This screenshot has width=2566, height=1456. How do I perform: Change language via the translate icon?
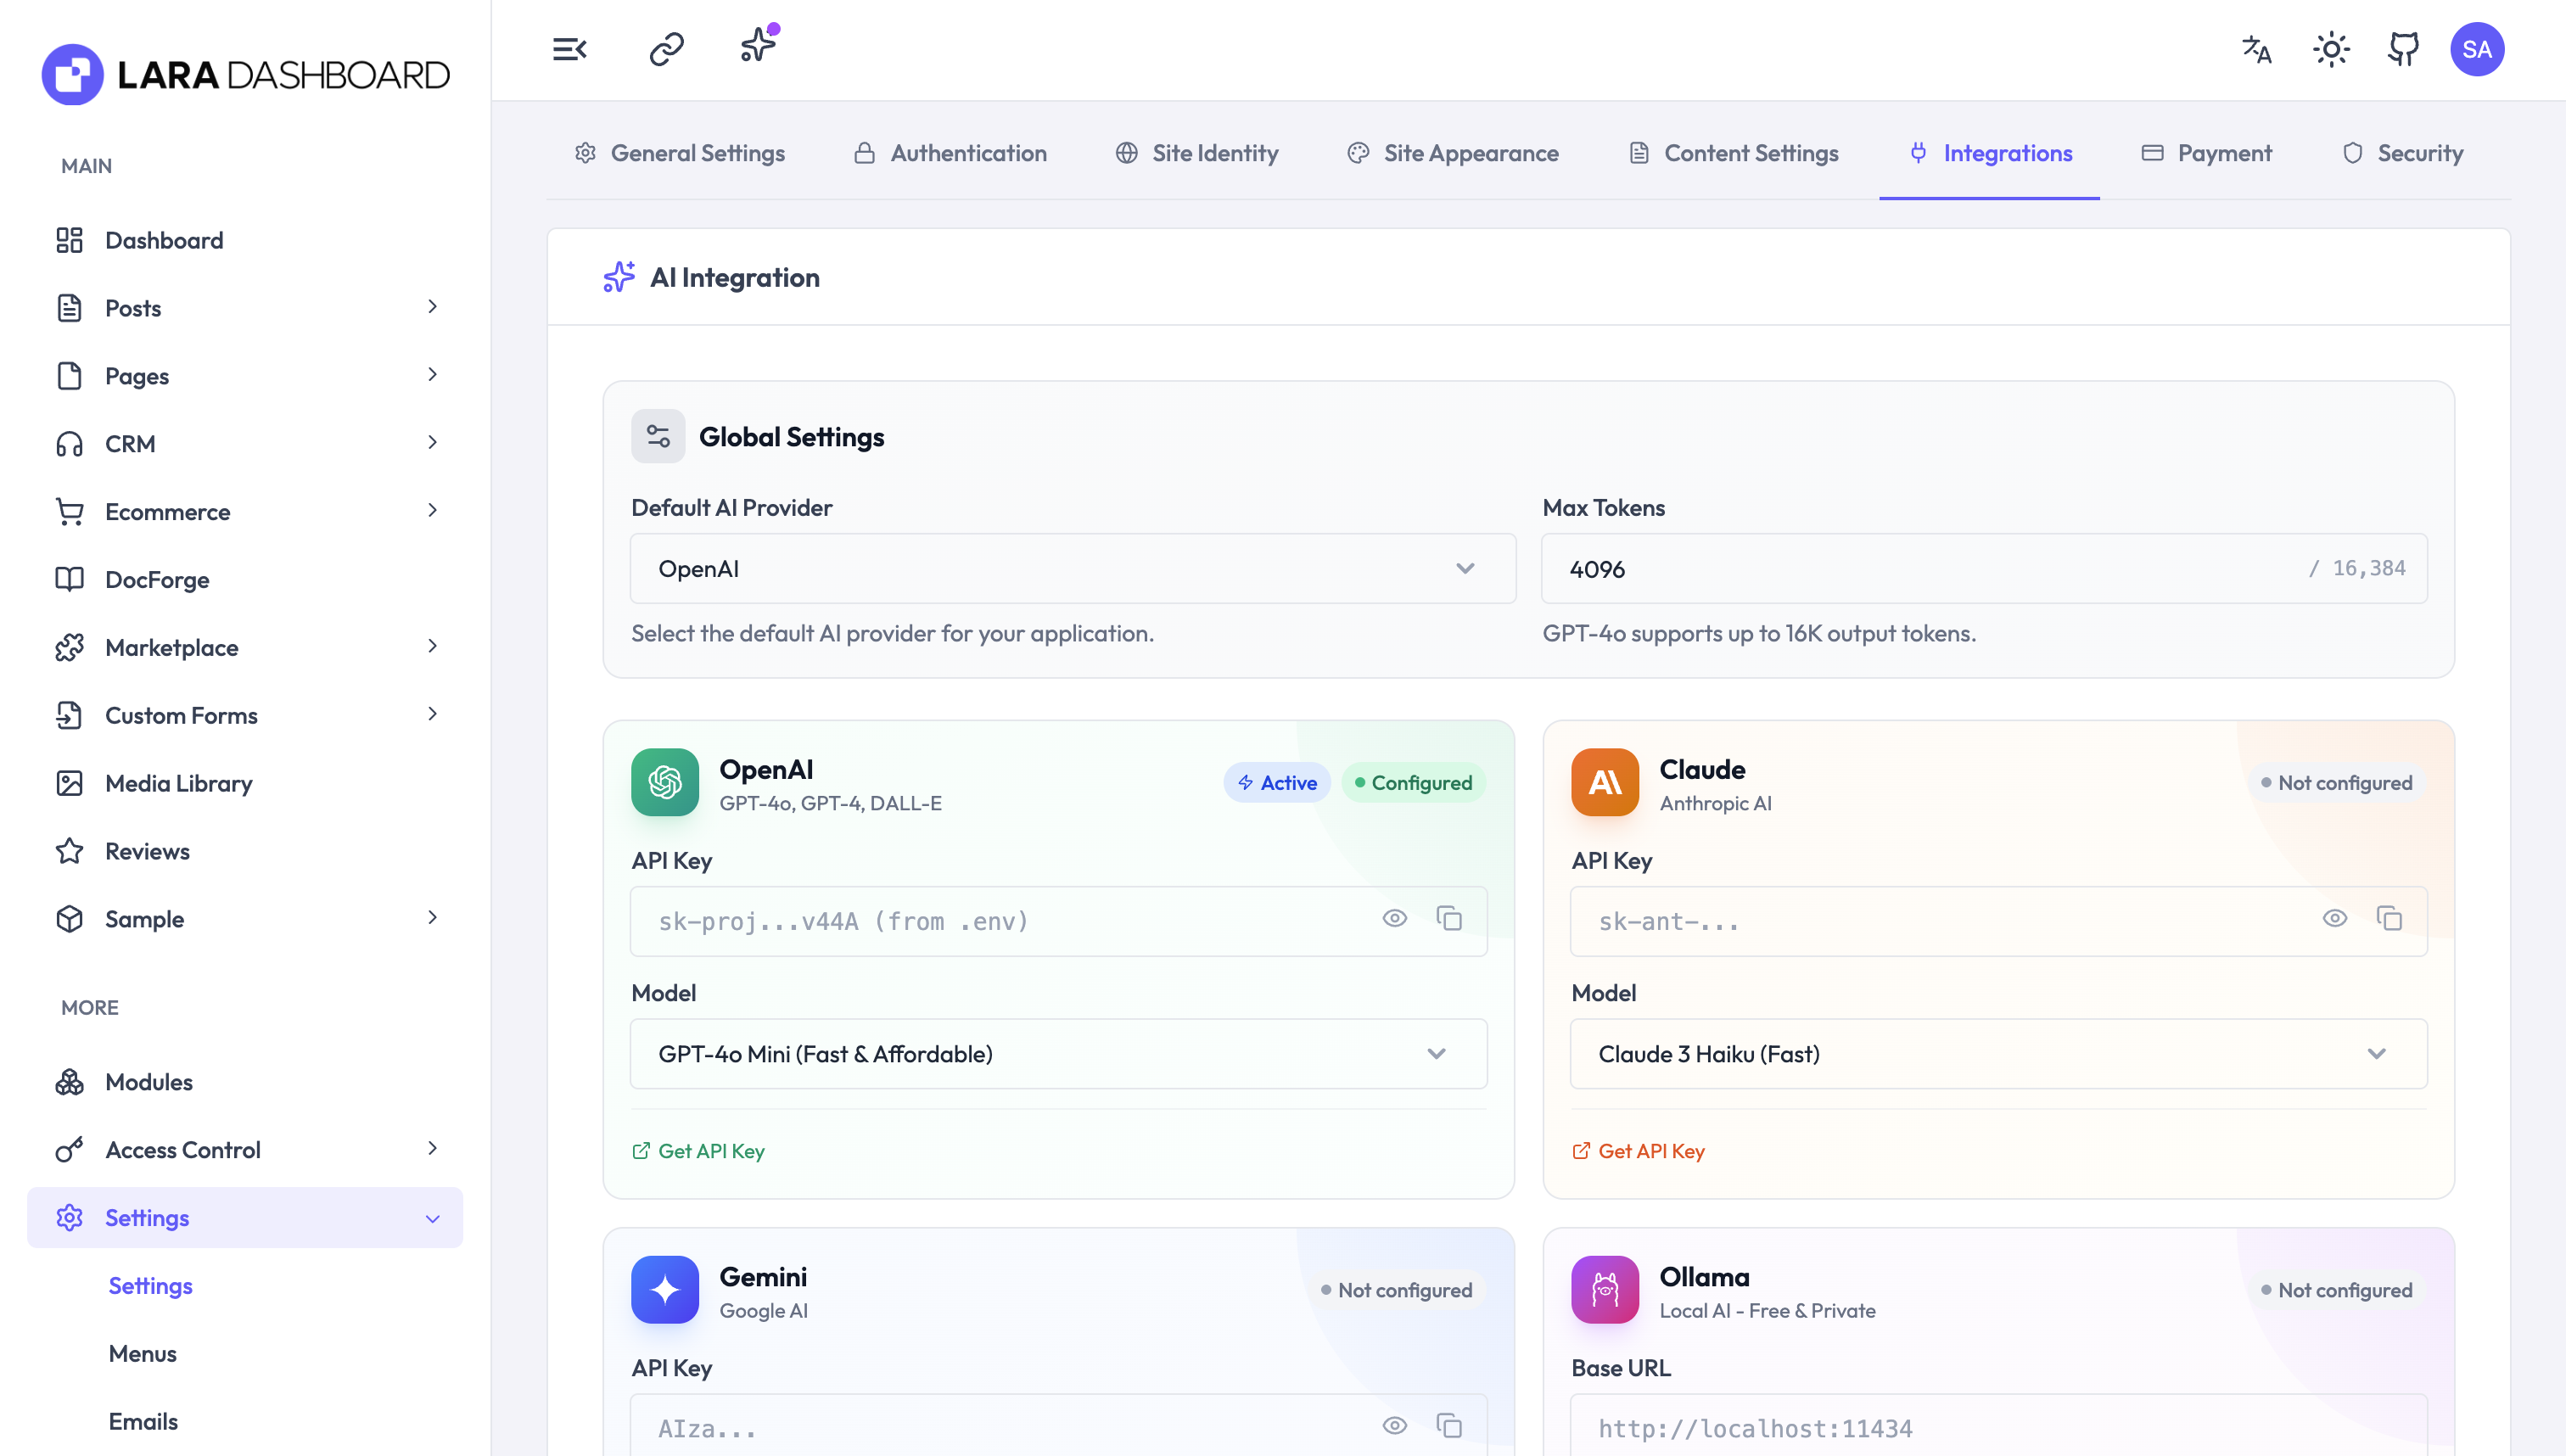2256,49
